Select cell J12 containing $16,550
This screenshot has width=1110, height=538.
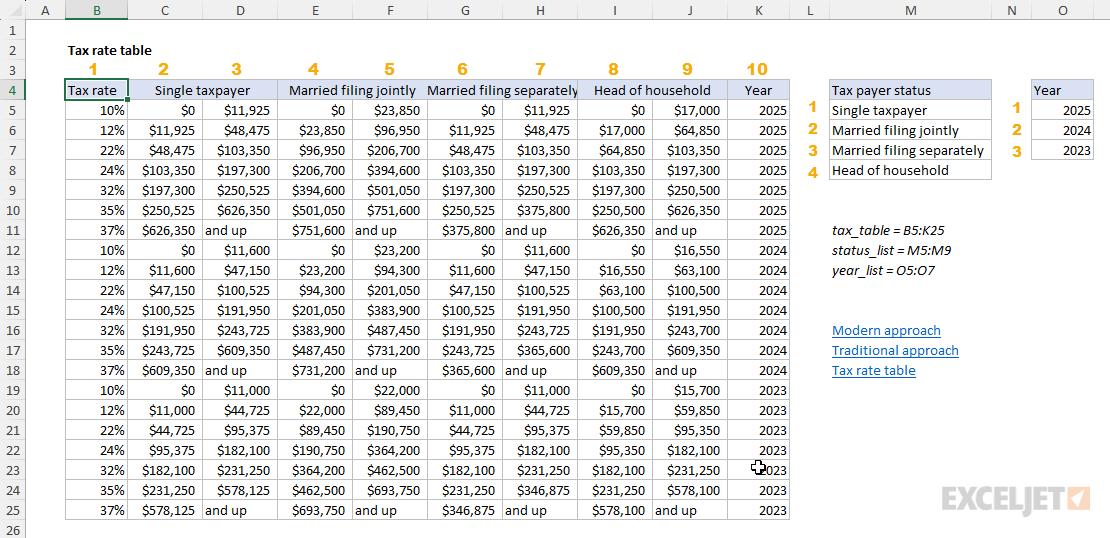690,251
